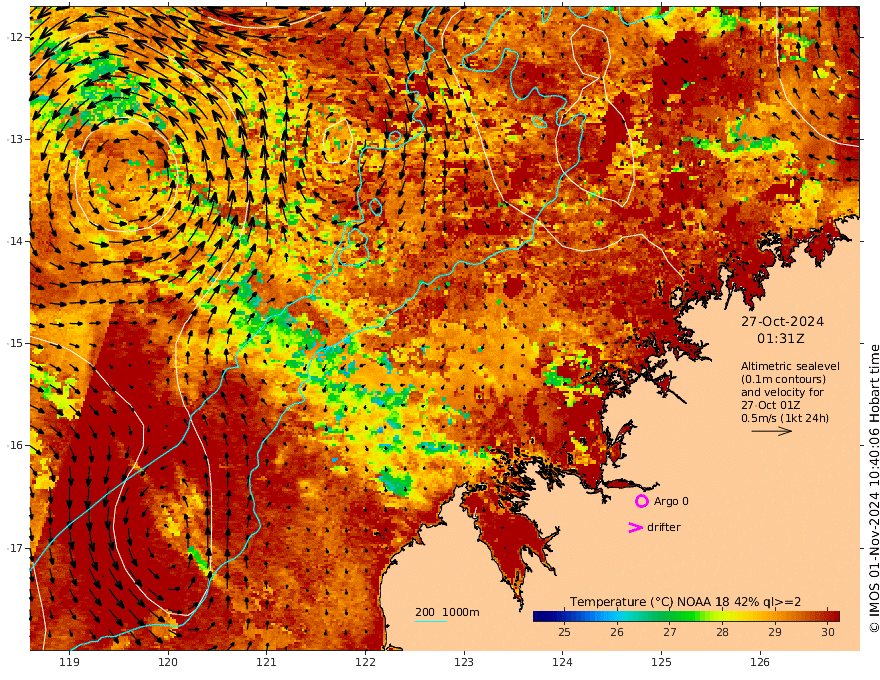Click the magenta drifter legend arrowhead
This screenshot has width=880, height=680.
635,527
